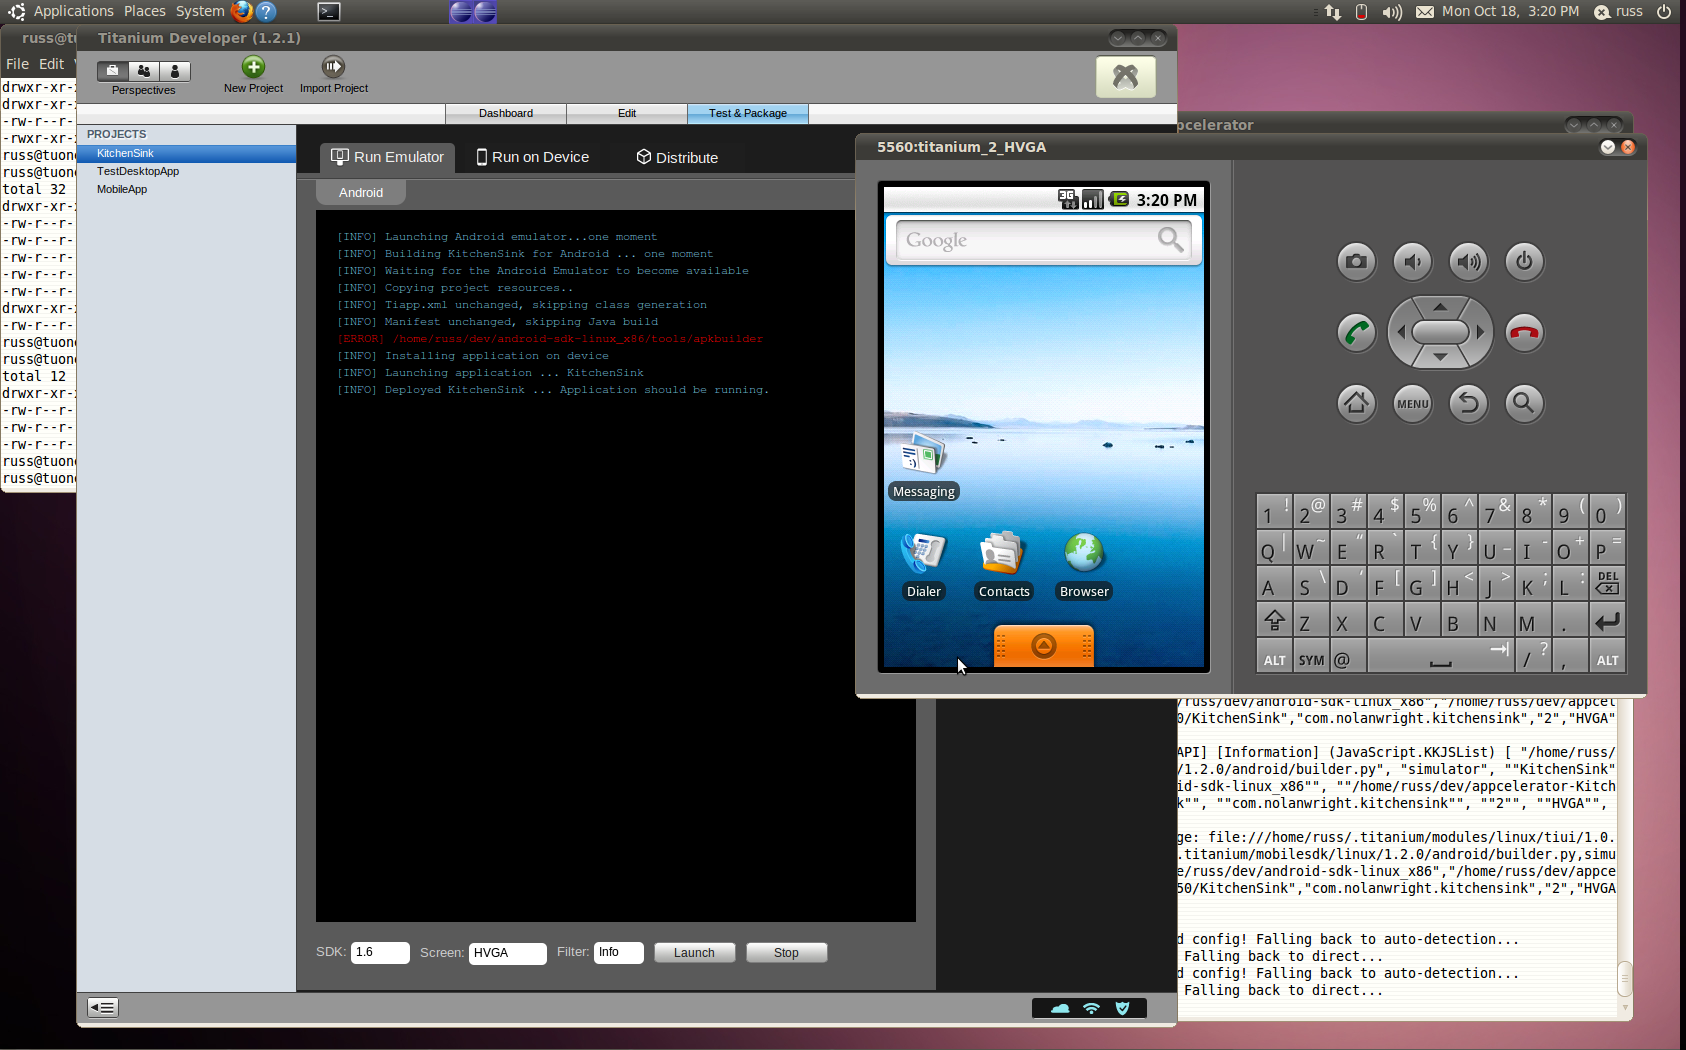Click the emulator keyboard SYM key
1686x1050 pixels.
[x=1311, y=658]
